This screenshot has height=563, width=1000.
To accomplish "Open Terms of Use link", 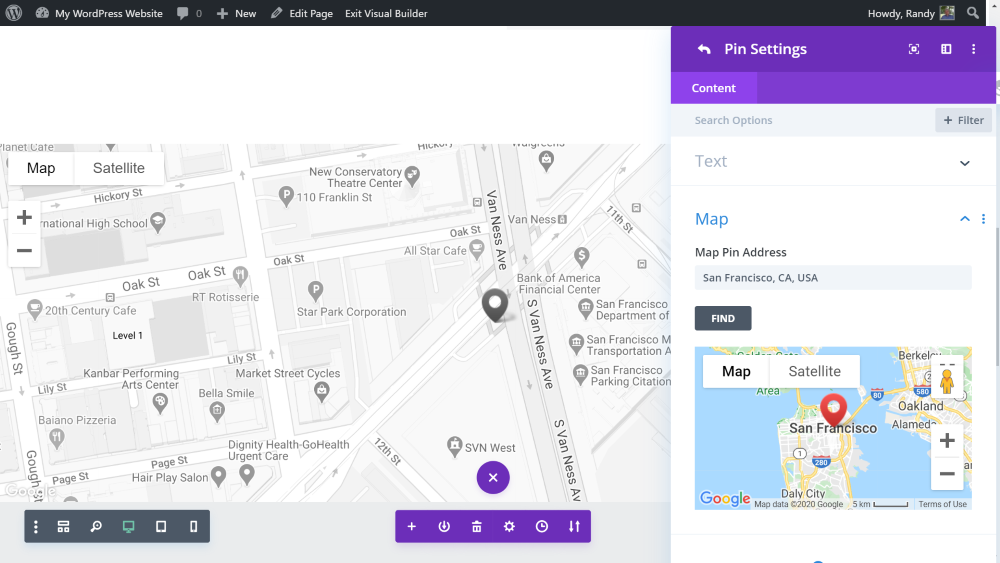I will 943,504.
